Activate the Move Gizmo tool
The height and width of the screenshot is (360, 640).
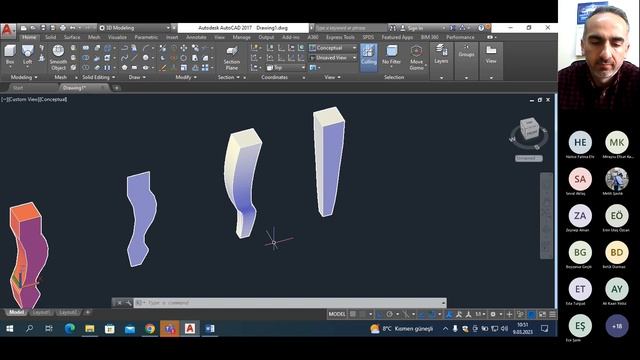416,58
